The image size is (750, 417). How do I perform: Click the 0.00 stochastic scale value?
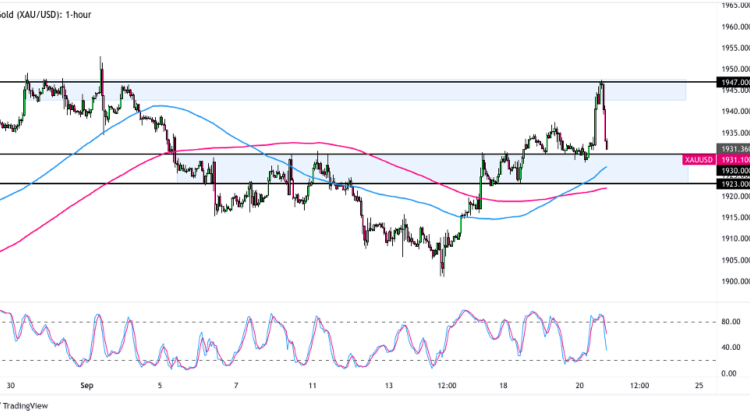(728, 373)
